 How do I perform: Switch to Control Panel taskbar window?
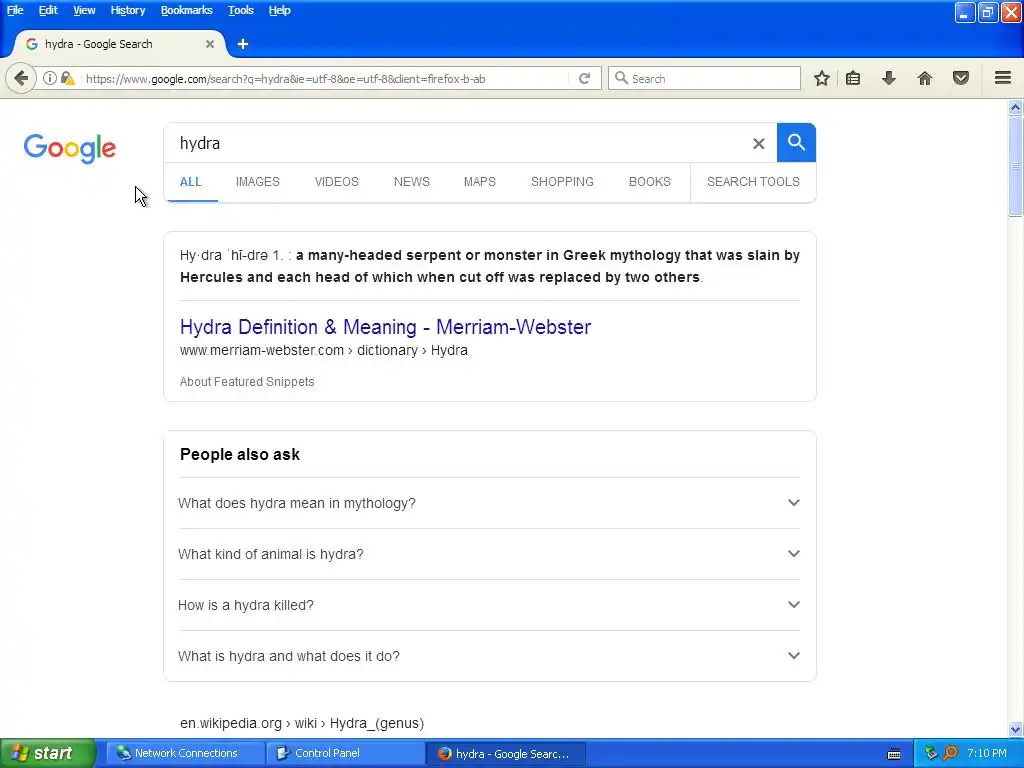[x=345, y=754]
